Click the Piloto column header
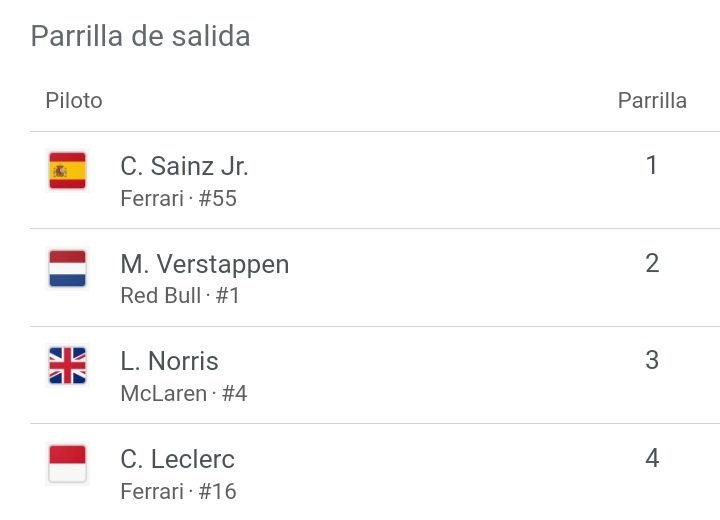 point(74,101)
